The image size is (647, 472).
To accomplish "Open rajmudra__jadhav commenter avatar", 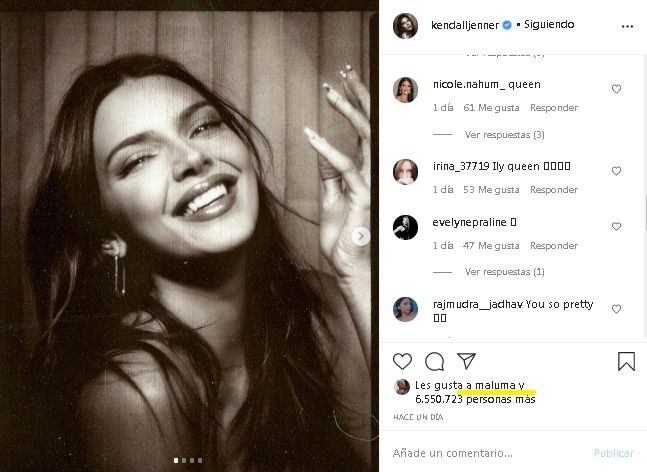I will (x=405, y=309).
